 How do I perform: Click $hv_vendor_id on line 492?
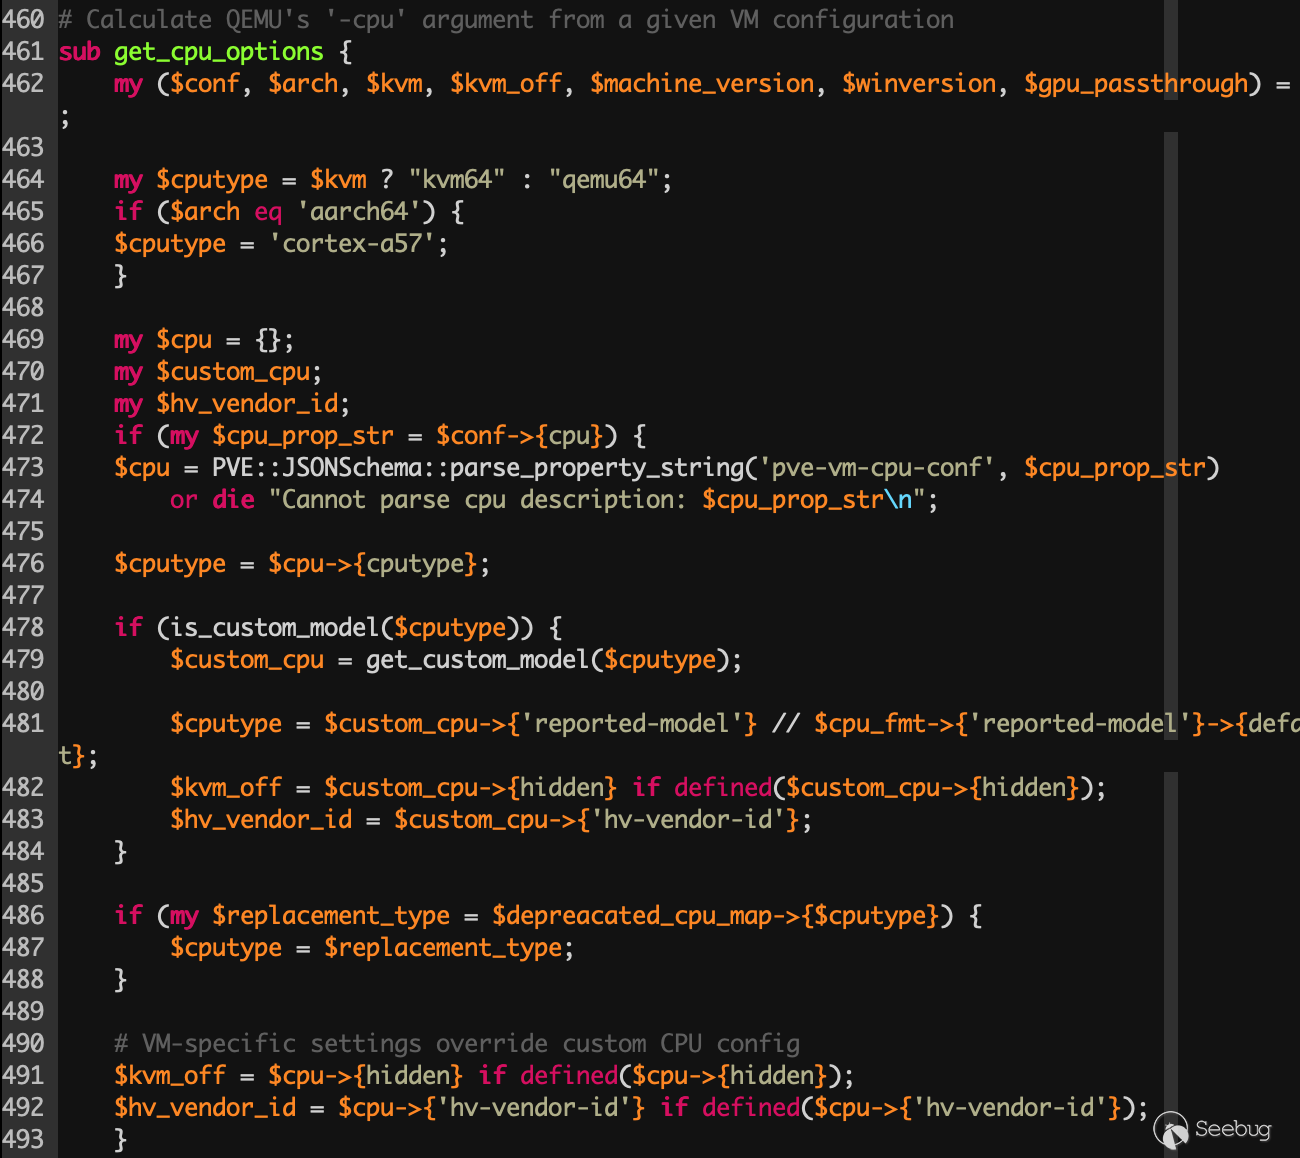(x=205, y=1108)
